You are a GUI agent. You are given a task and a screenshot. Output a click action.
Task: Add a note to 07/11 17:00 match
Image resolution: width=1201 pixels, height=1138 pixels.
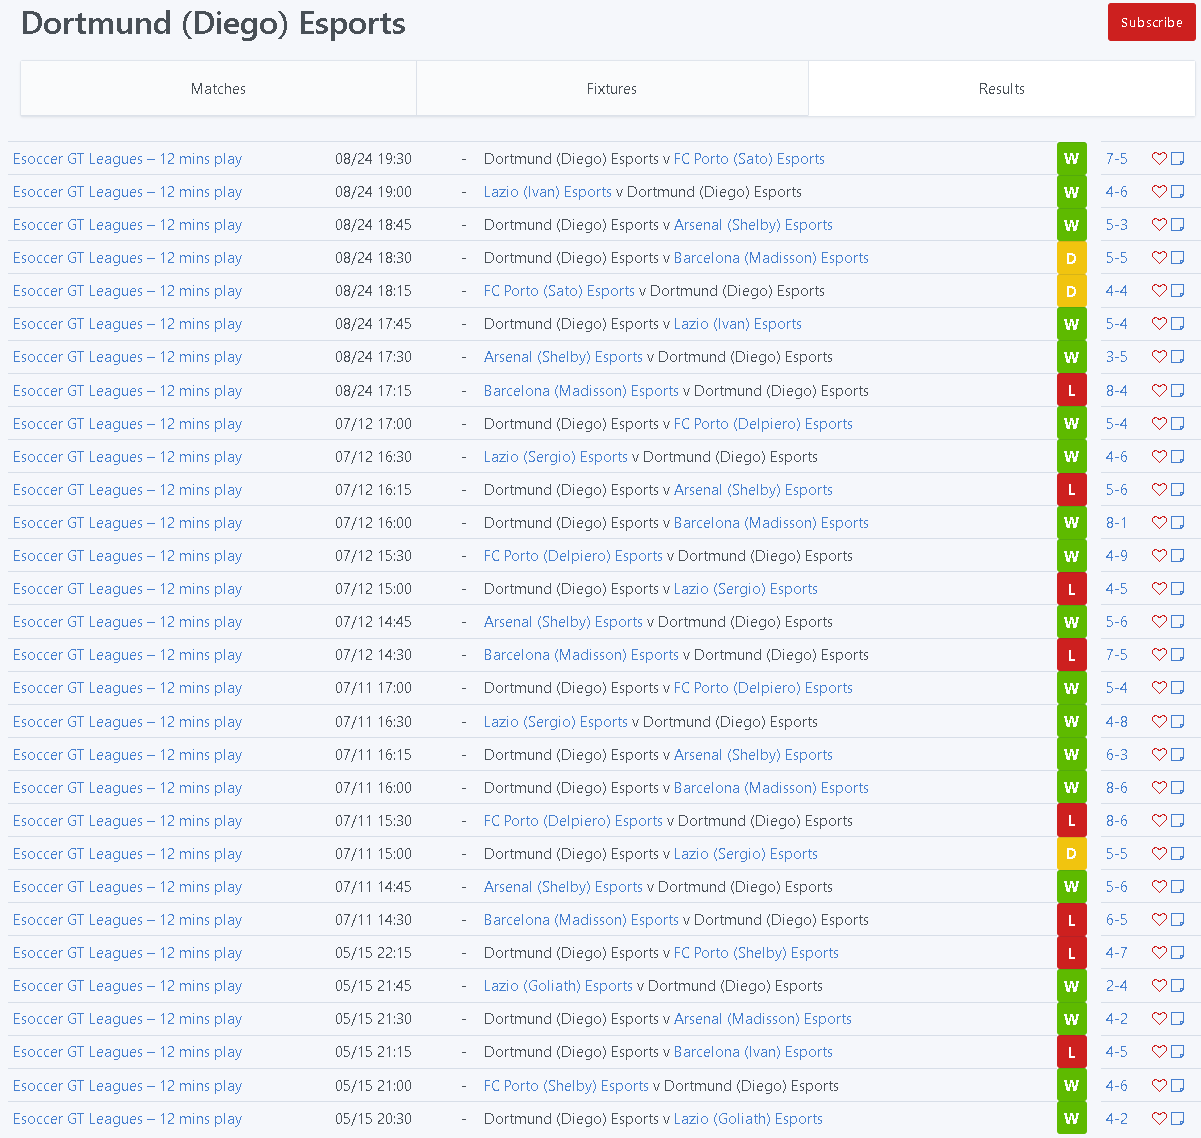coord(1177,687)
